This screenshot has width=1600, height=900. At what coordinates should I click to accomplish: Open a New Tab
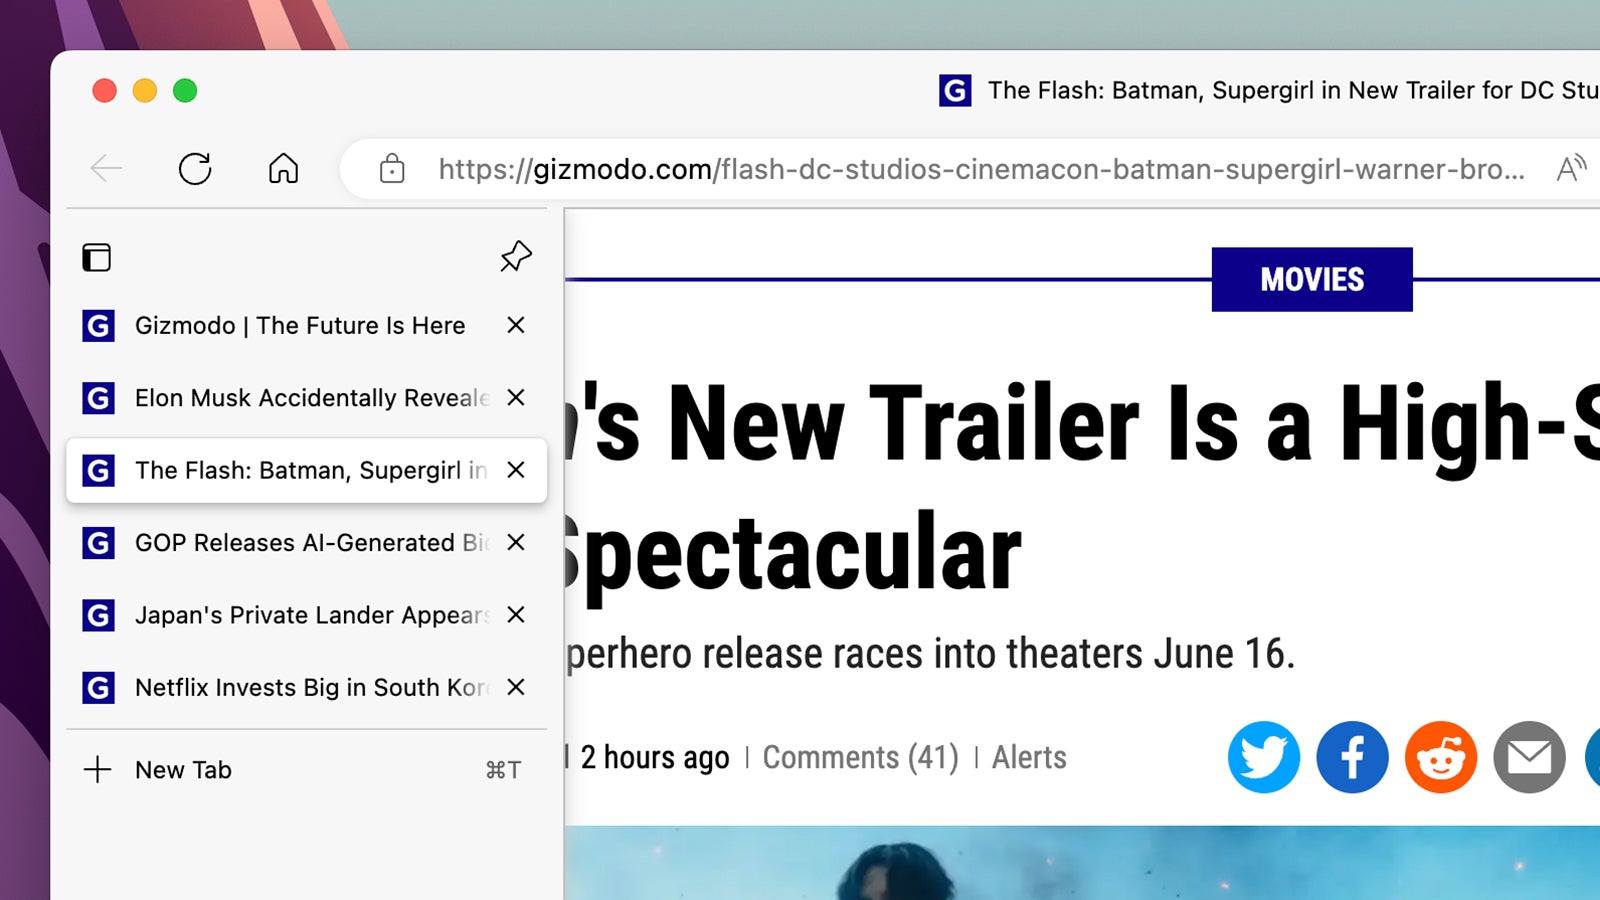pyautogui.click(x=183, y=769)
